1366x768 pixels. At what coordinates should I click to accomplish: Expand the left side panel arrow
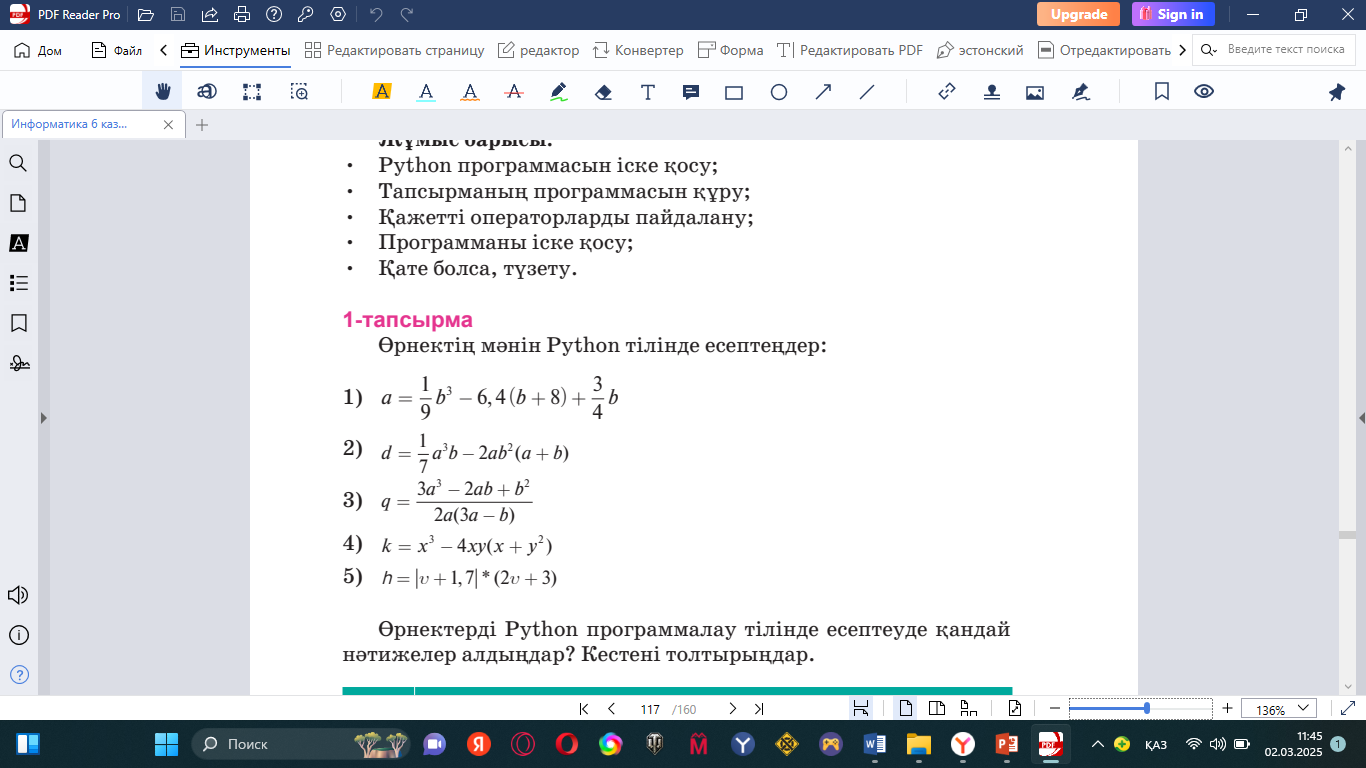43,418
